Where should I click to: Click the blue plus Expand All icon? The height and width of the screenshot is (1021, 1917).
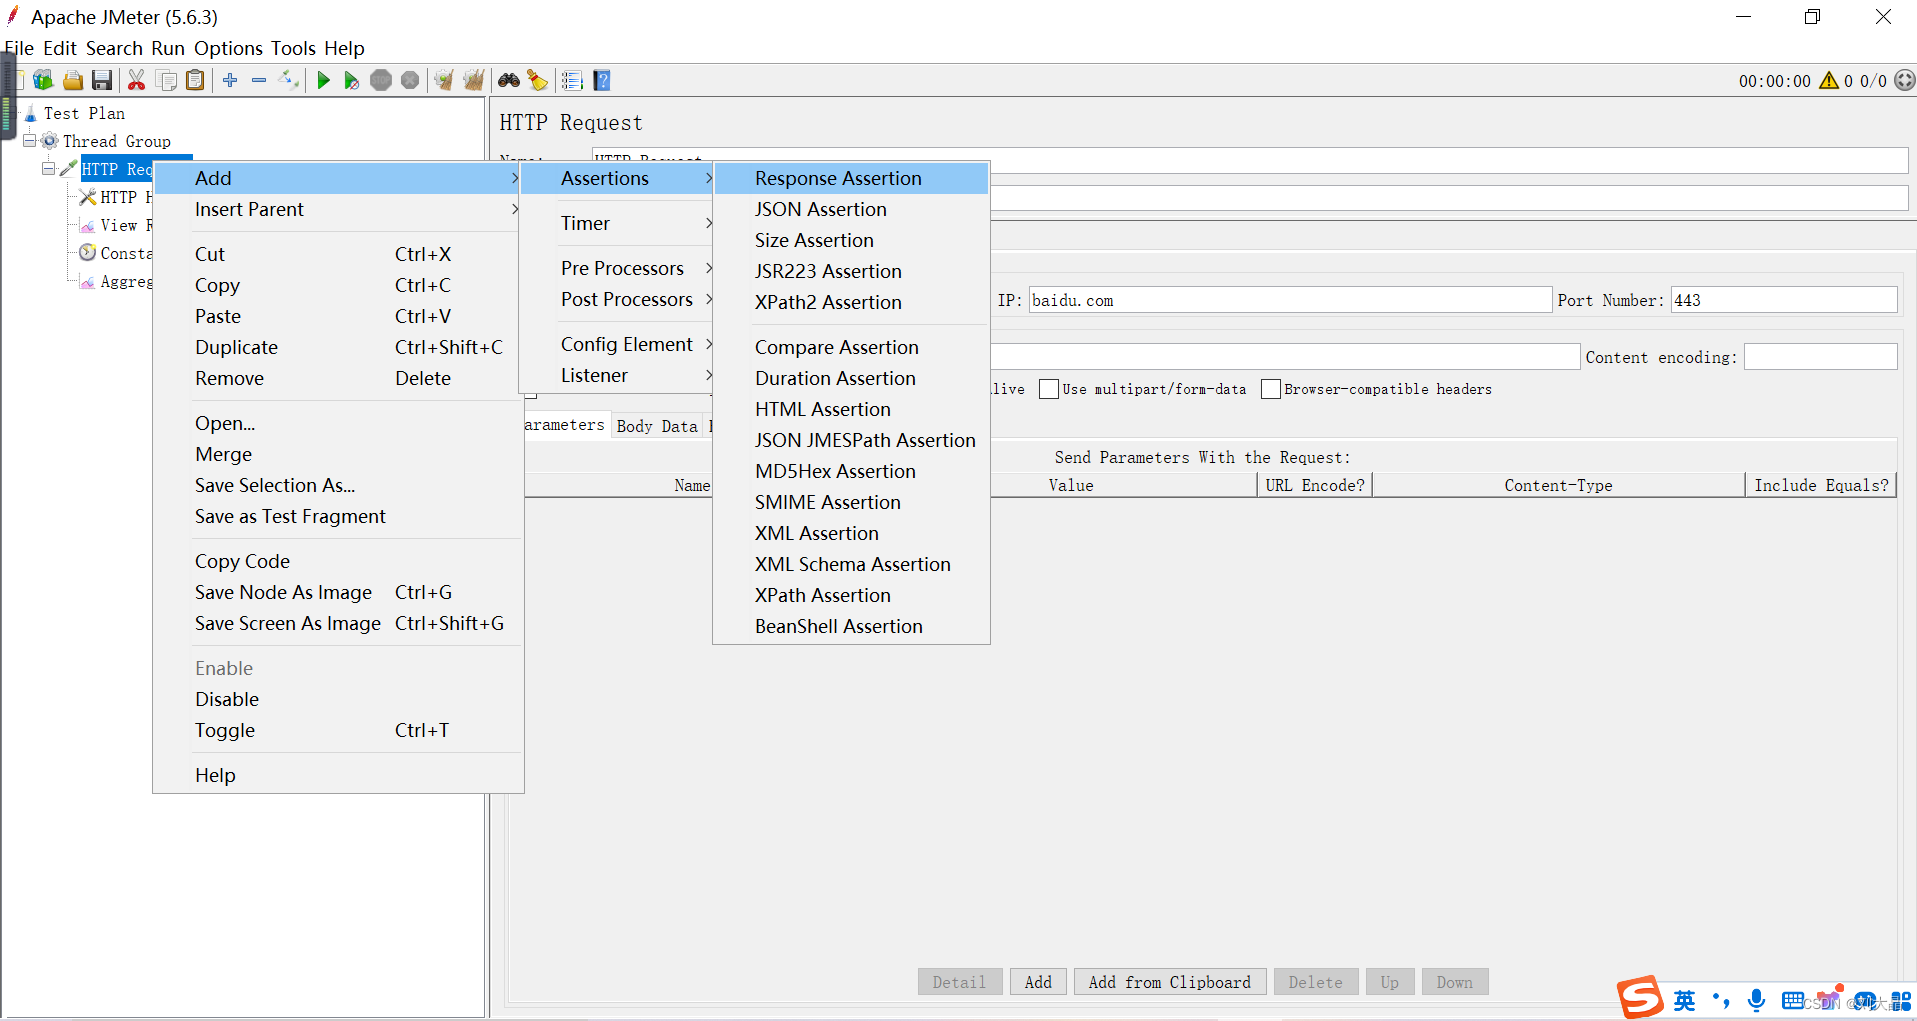click(230, 81)
